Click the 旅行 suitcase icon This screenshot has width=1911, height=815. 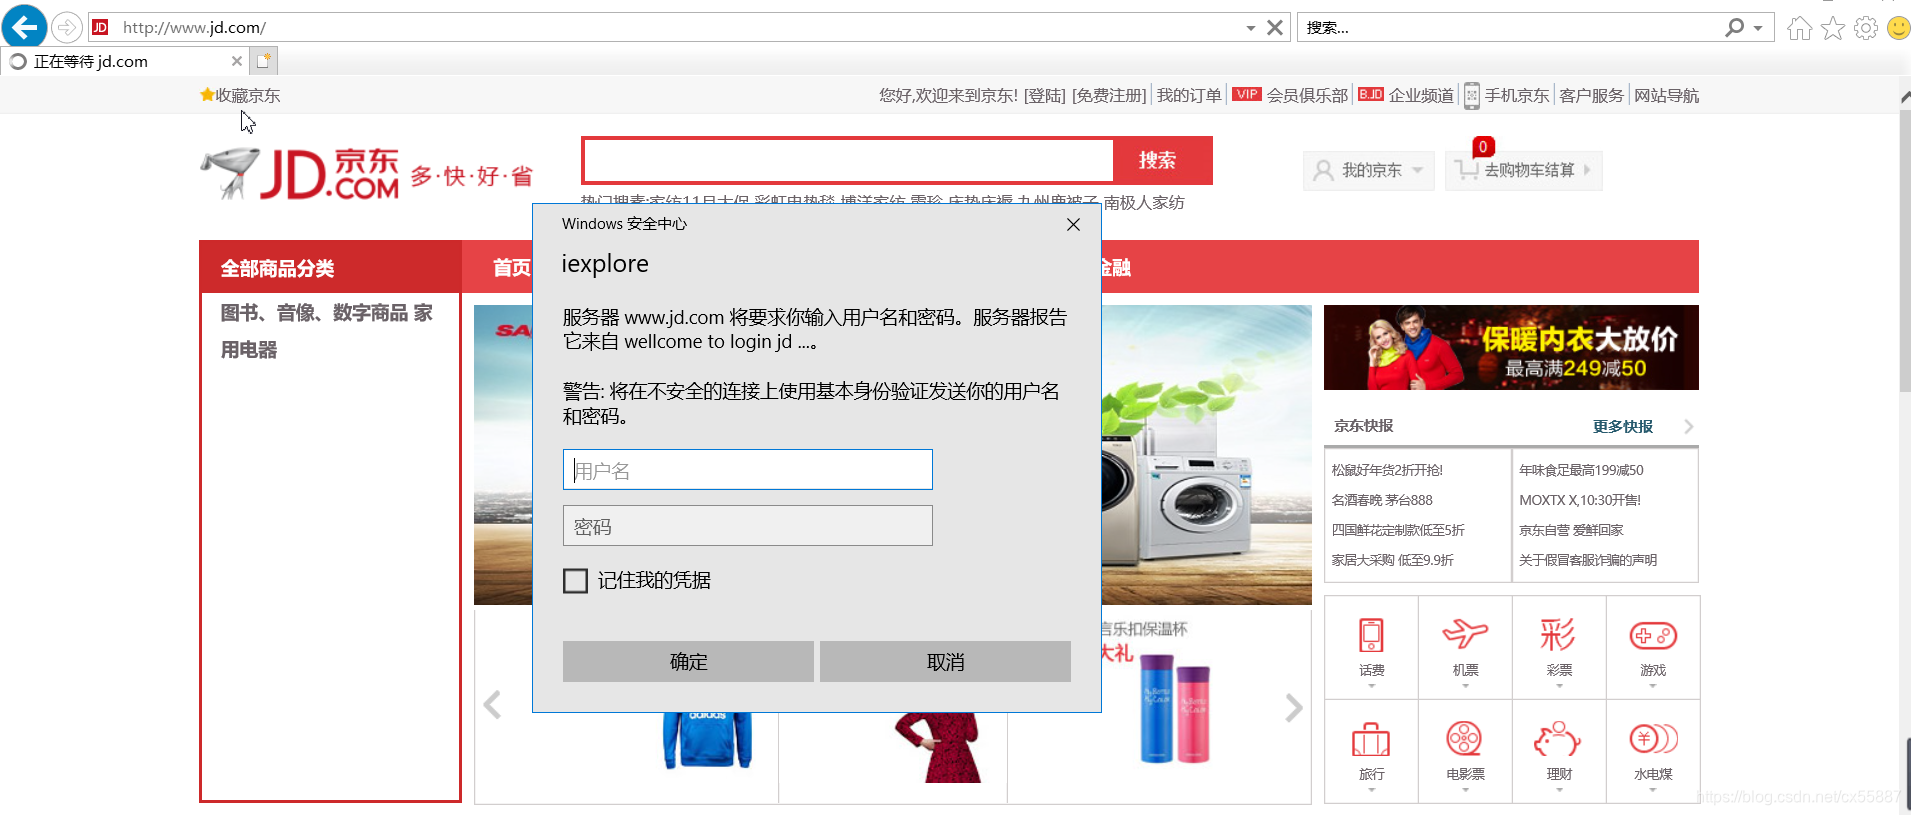coord(1371,739)
